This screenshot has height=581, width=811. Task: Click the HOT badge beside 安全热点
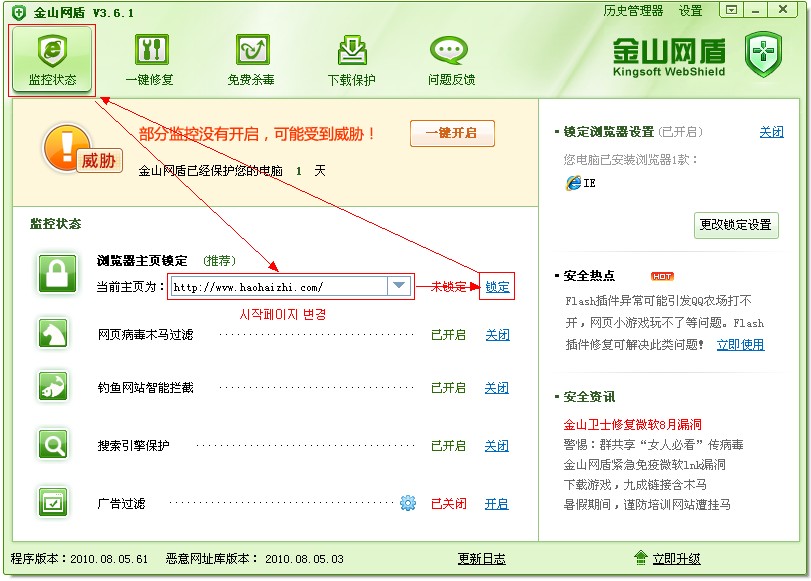tap(662, 276)
